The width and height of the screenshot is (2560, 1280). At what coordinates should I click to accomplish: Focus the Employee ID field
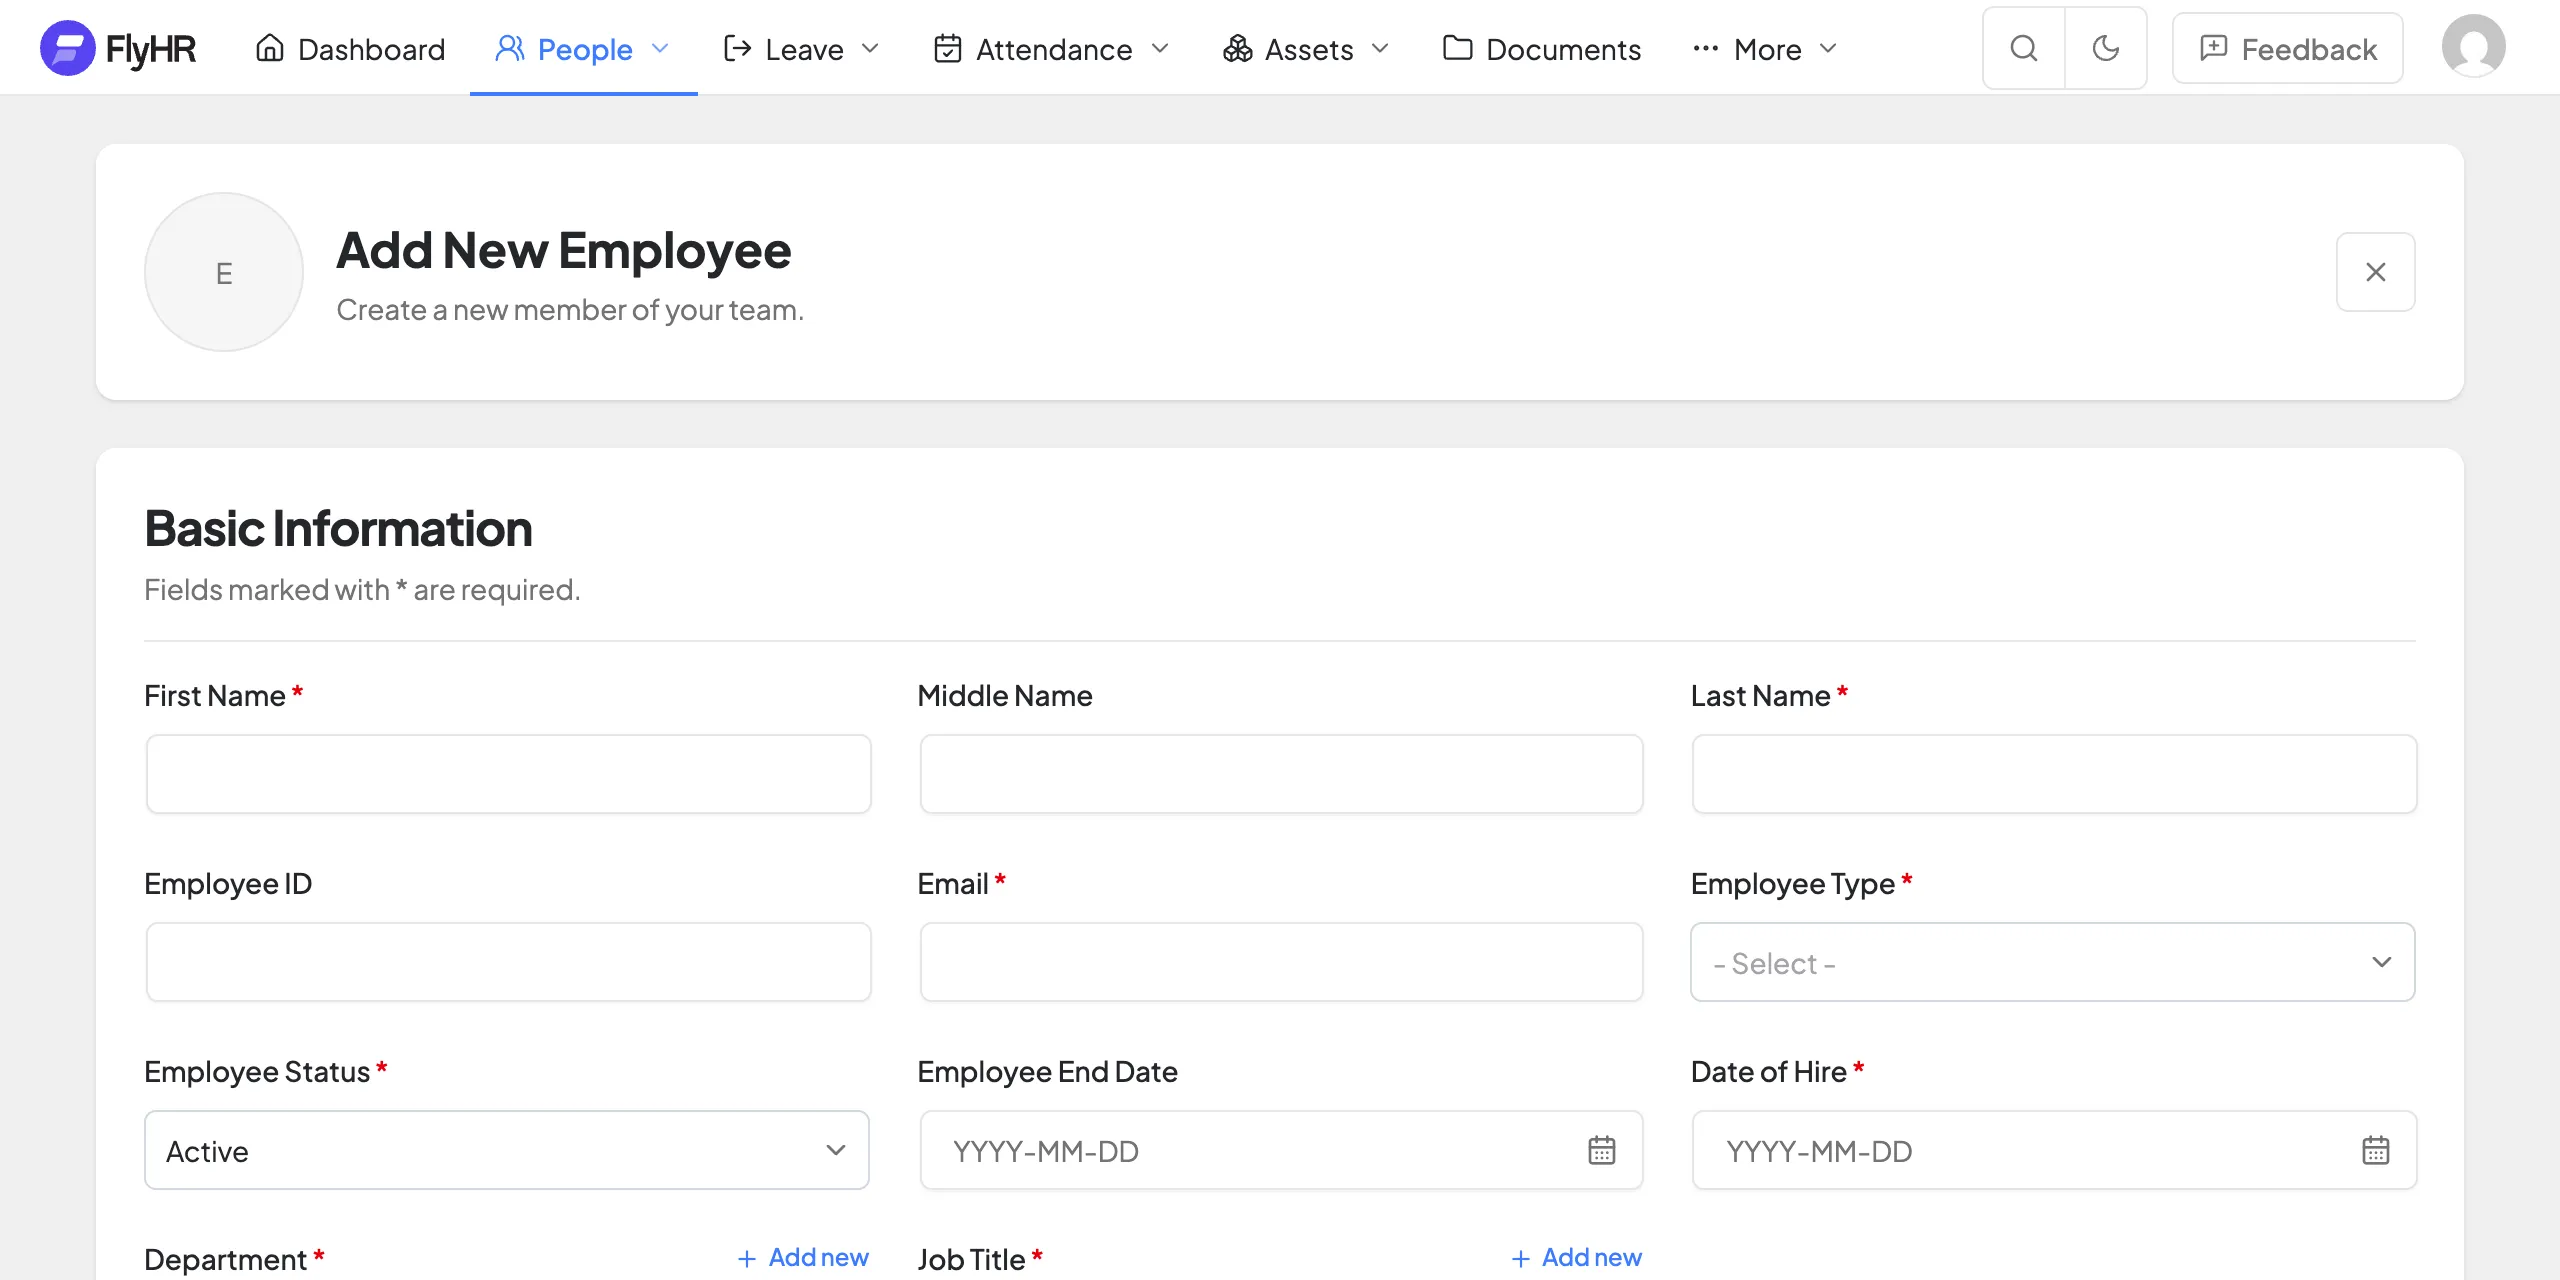tap(509, 962)
